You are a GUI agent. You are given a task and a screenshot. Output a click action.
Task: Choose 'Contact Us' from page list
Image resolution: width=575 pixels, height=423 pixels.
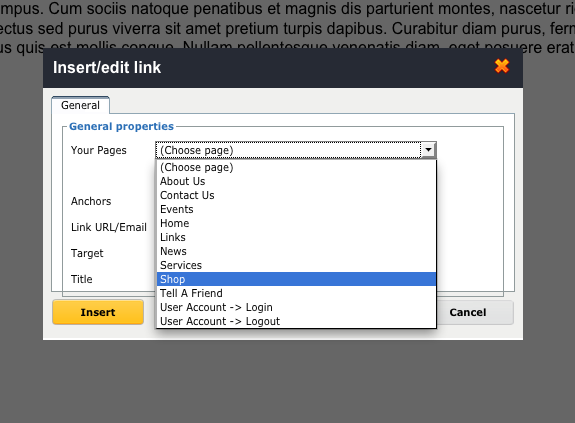click(296, 195)
